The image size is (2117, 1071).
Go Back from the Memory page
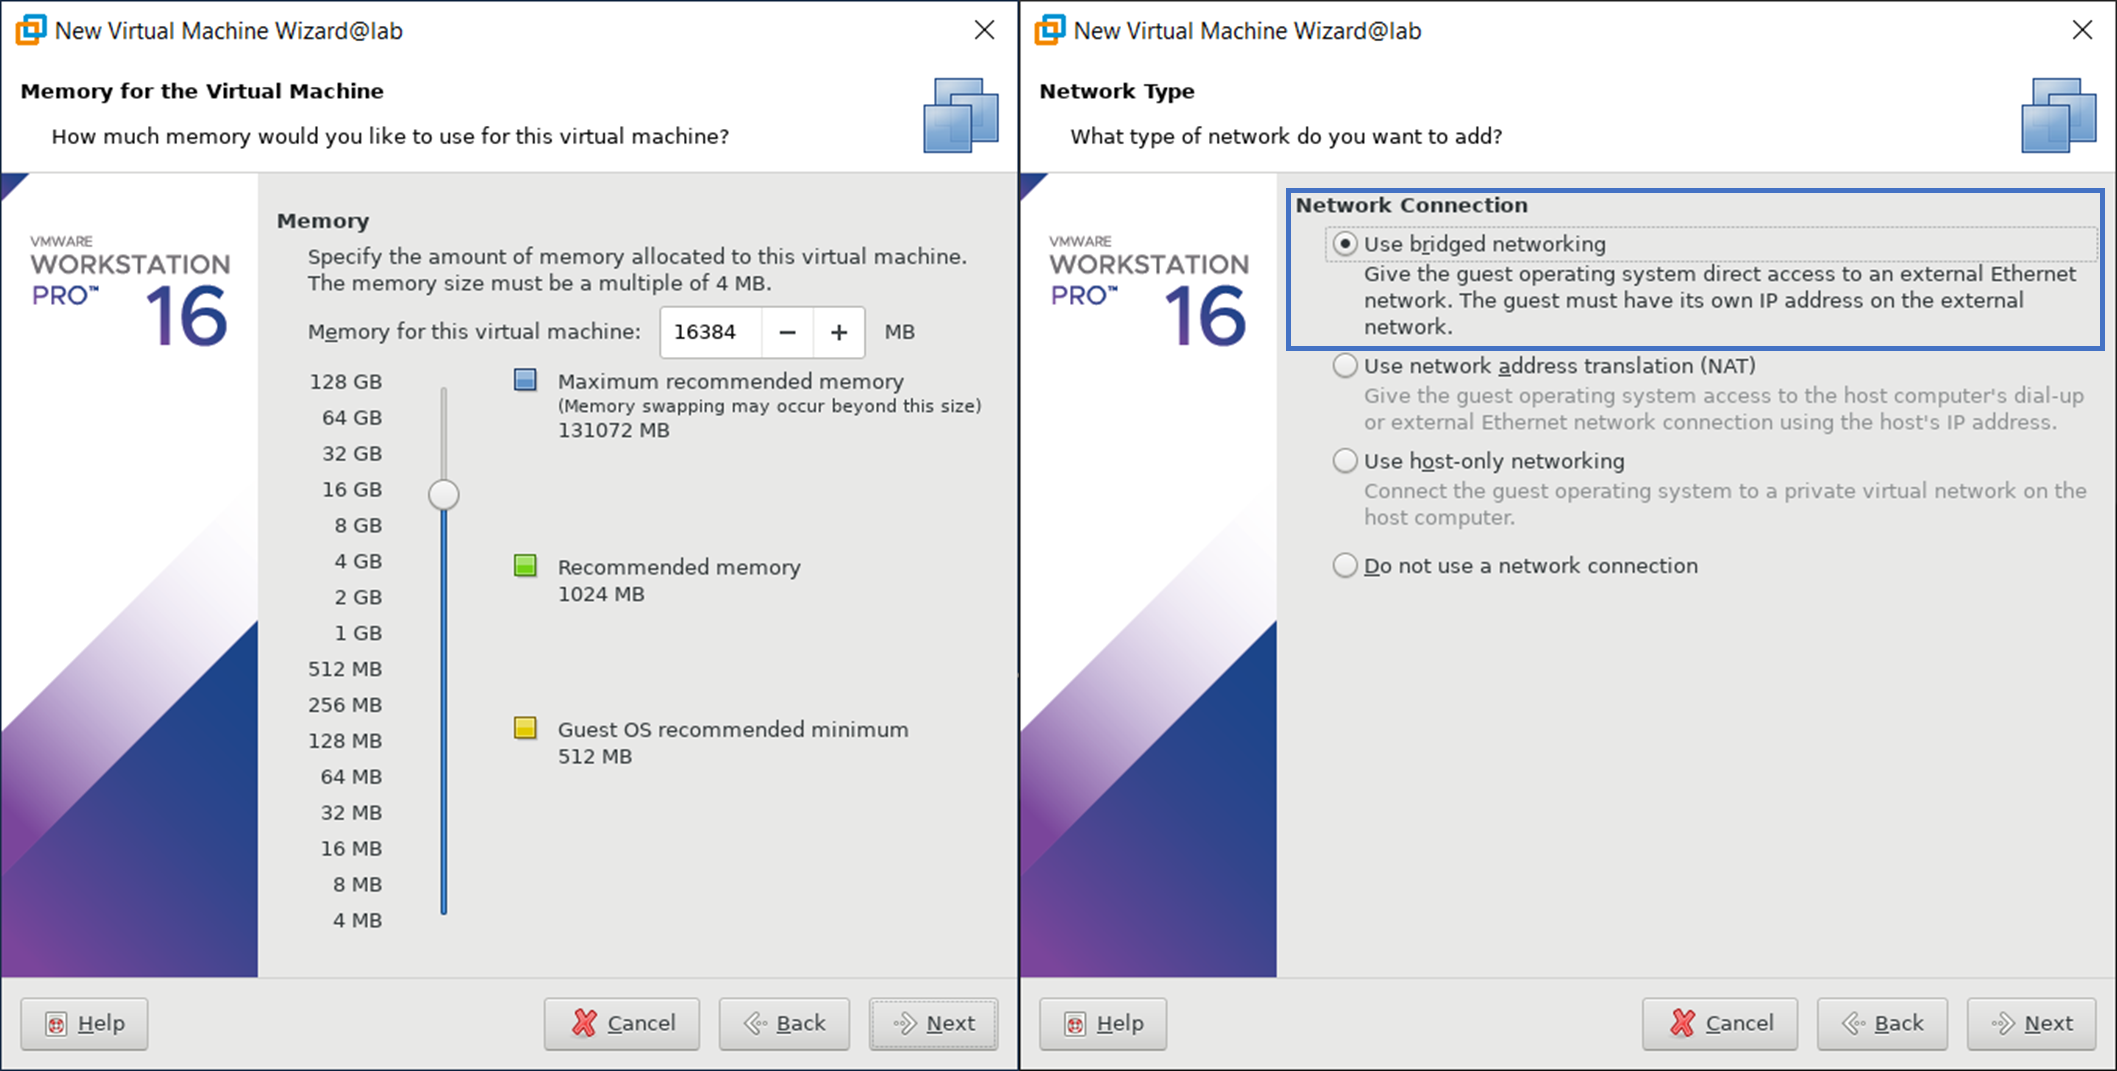[785, 1023]
